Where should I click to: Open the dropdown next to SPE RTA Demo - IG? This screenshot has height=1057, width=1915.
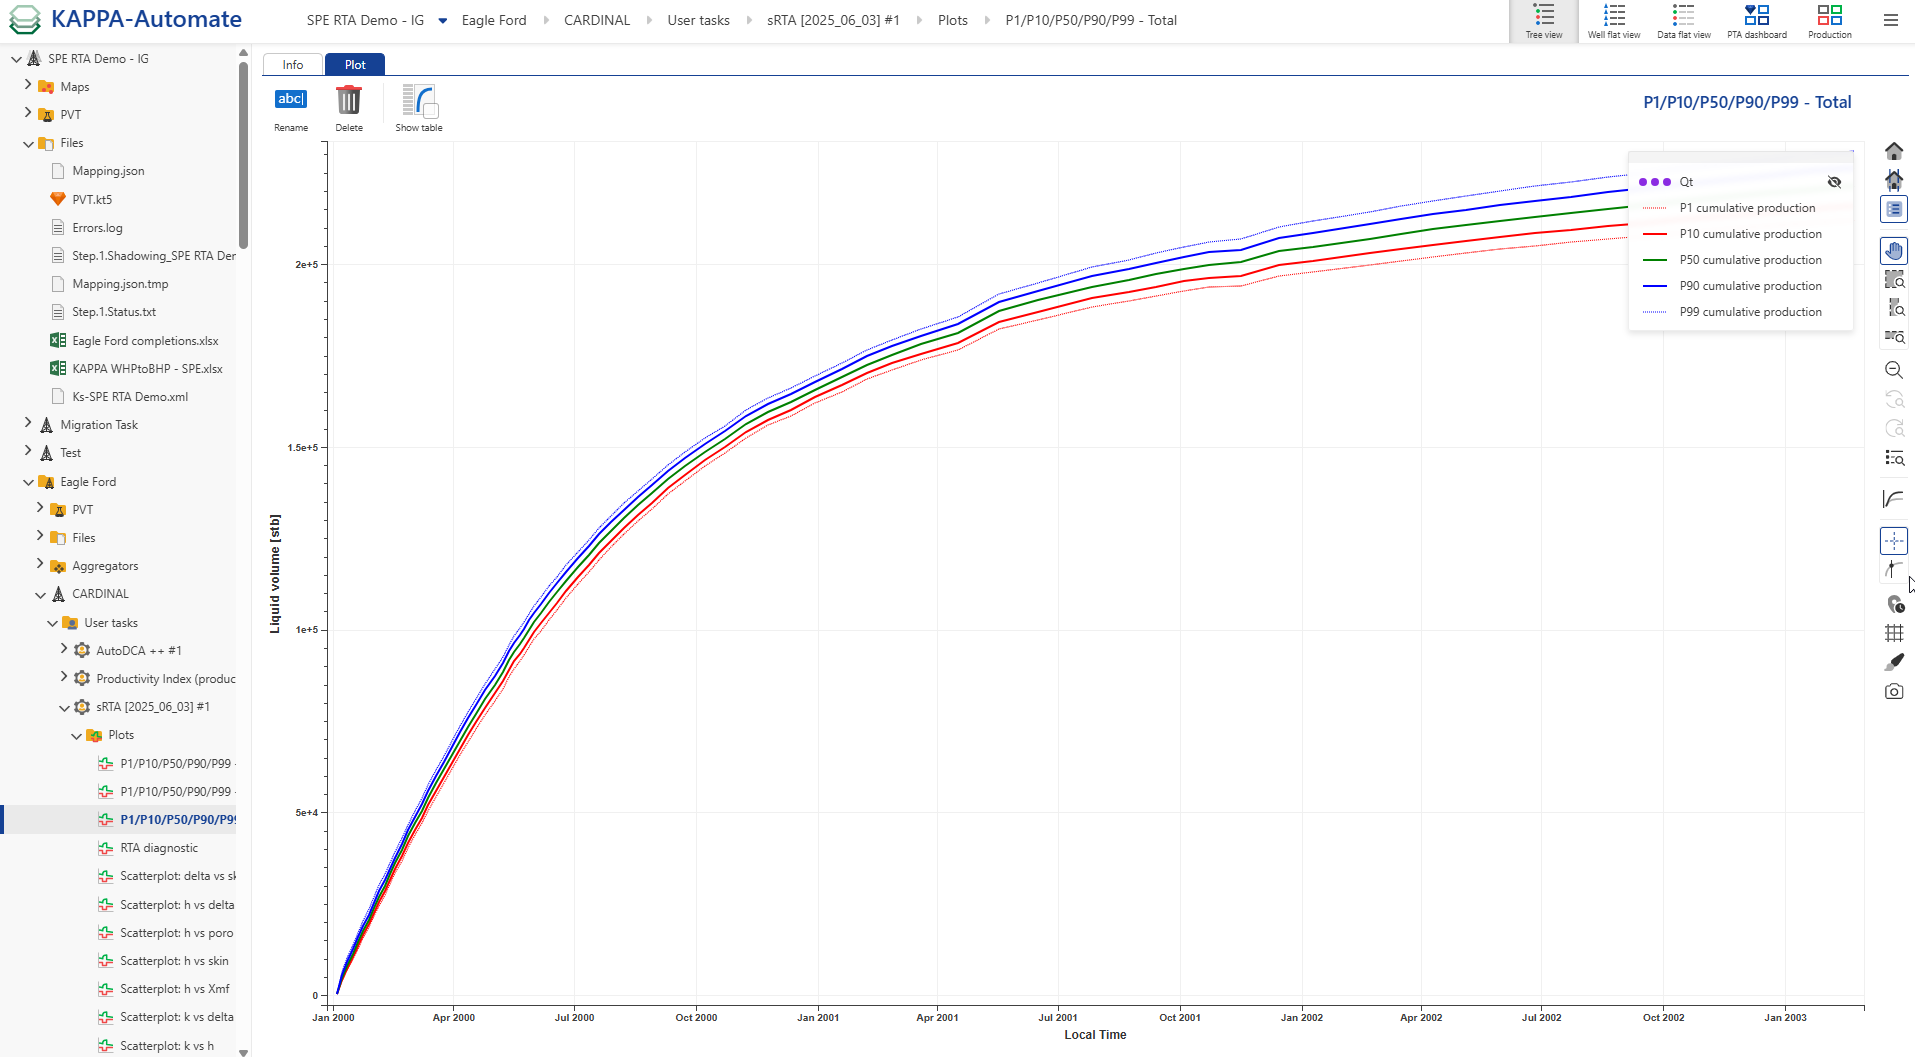coord(442,20)
